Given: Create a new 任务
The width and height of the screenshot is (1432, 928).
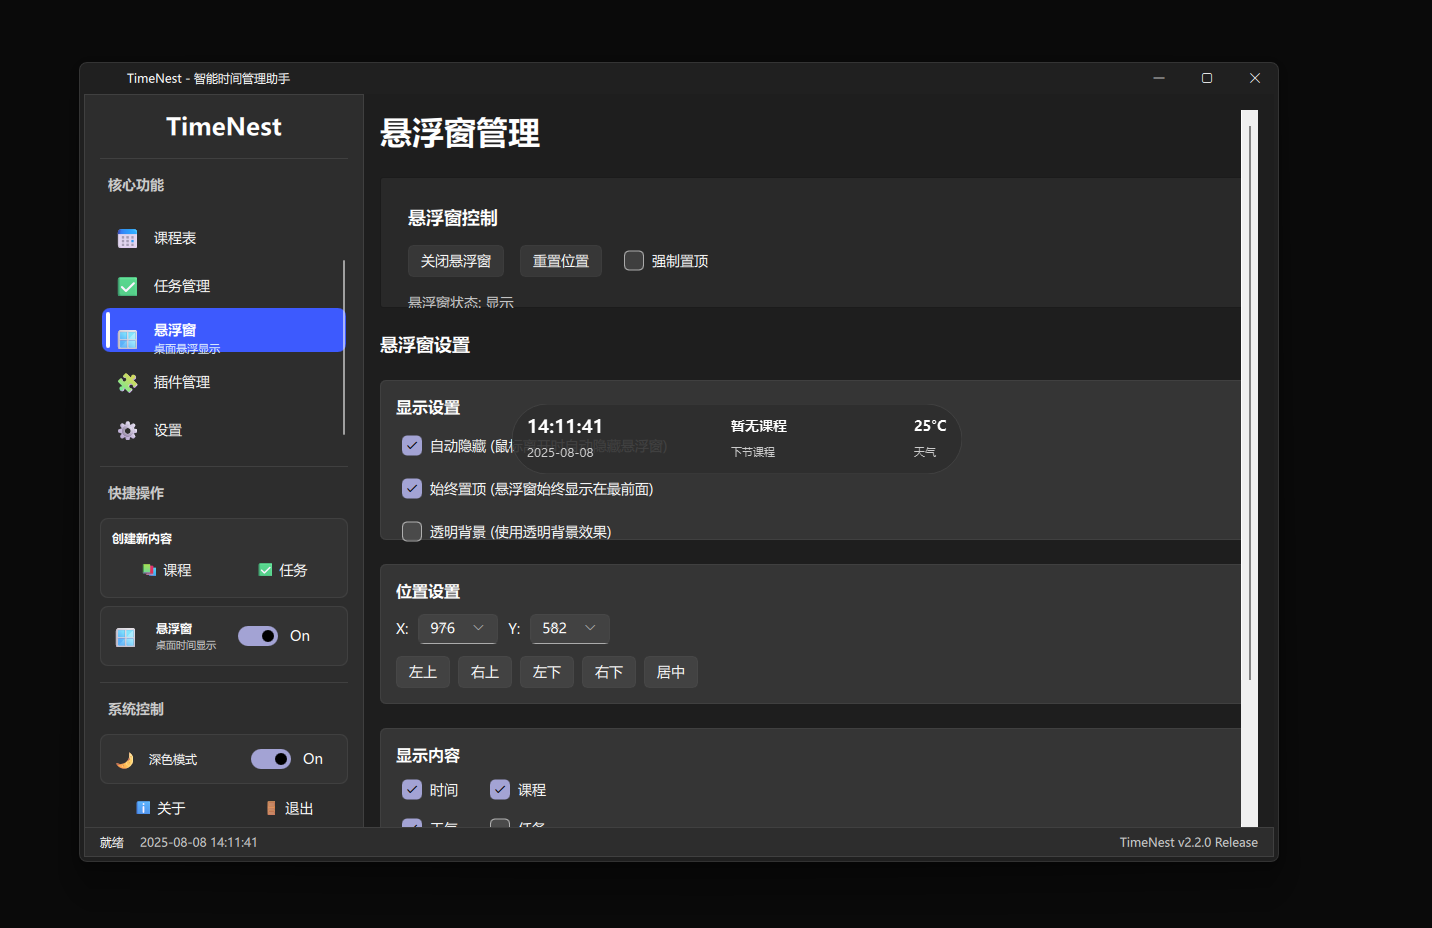Looking at the screenshot, I should (283, 570).
